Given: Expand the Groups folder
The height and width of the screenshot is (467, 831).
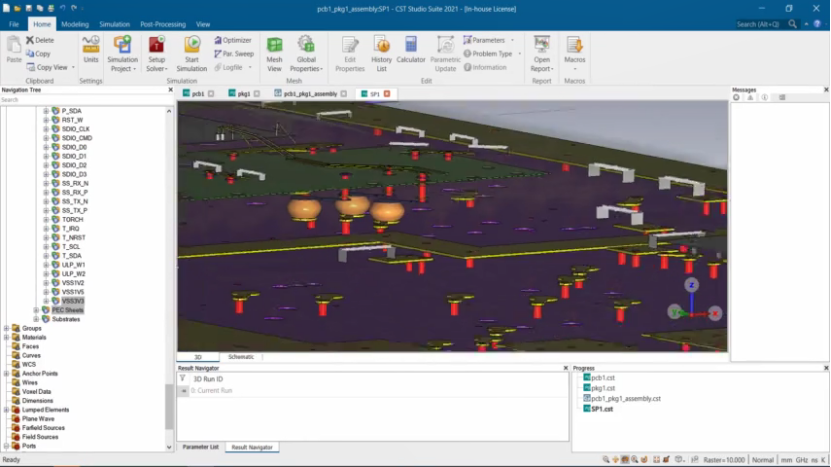Looking at the screenshot, I should [6, 328].
